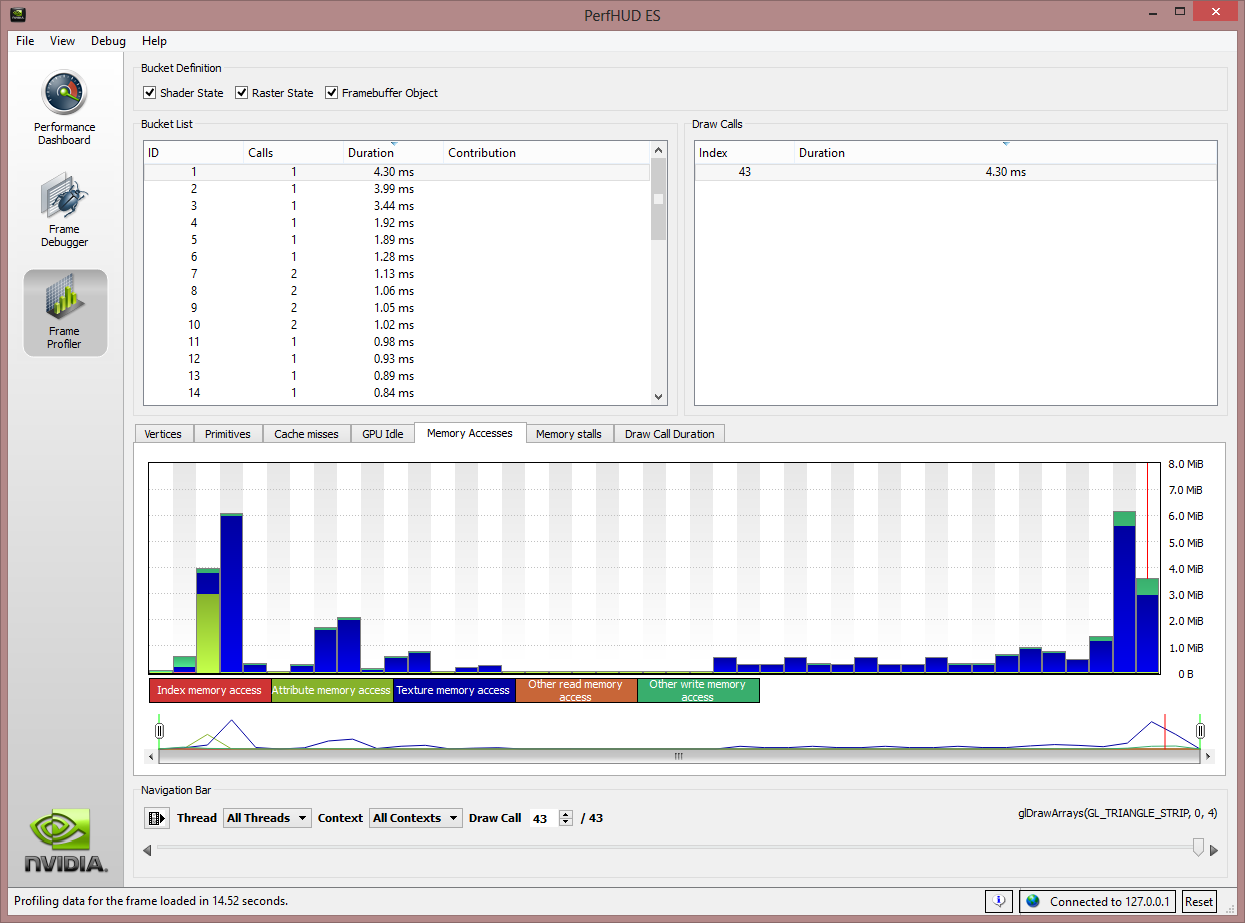Image resolution: width=1245 pixels, height=923 pixels.
Task: Increment the Draw Call number stepper
Action: pyautogui.click(x=566, y=813)
